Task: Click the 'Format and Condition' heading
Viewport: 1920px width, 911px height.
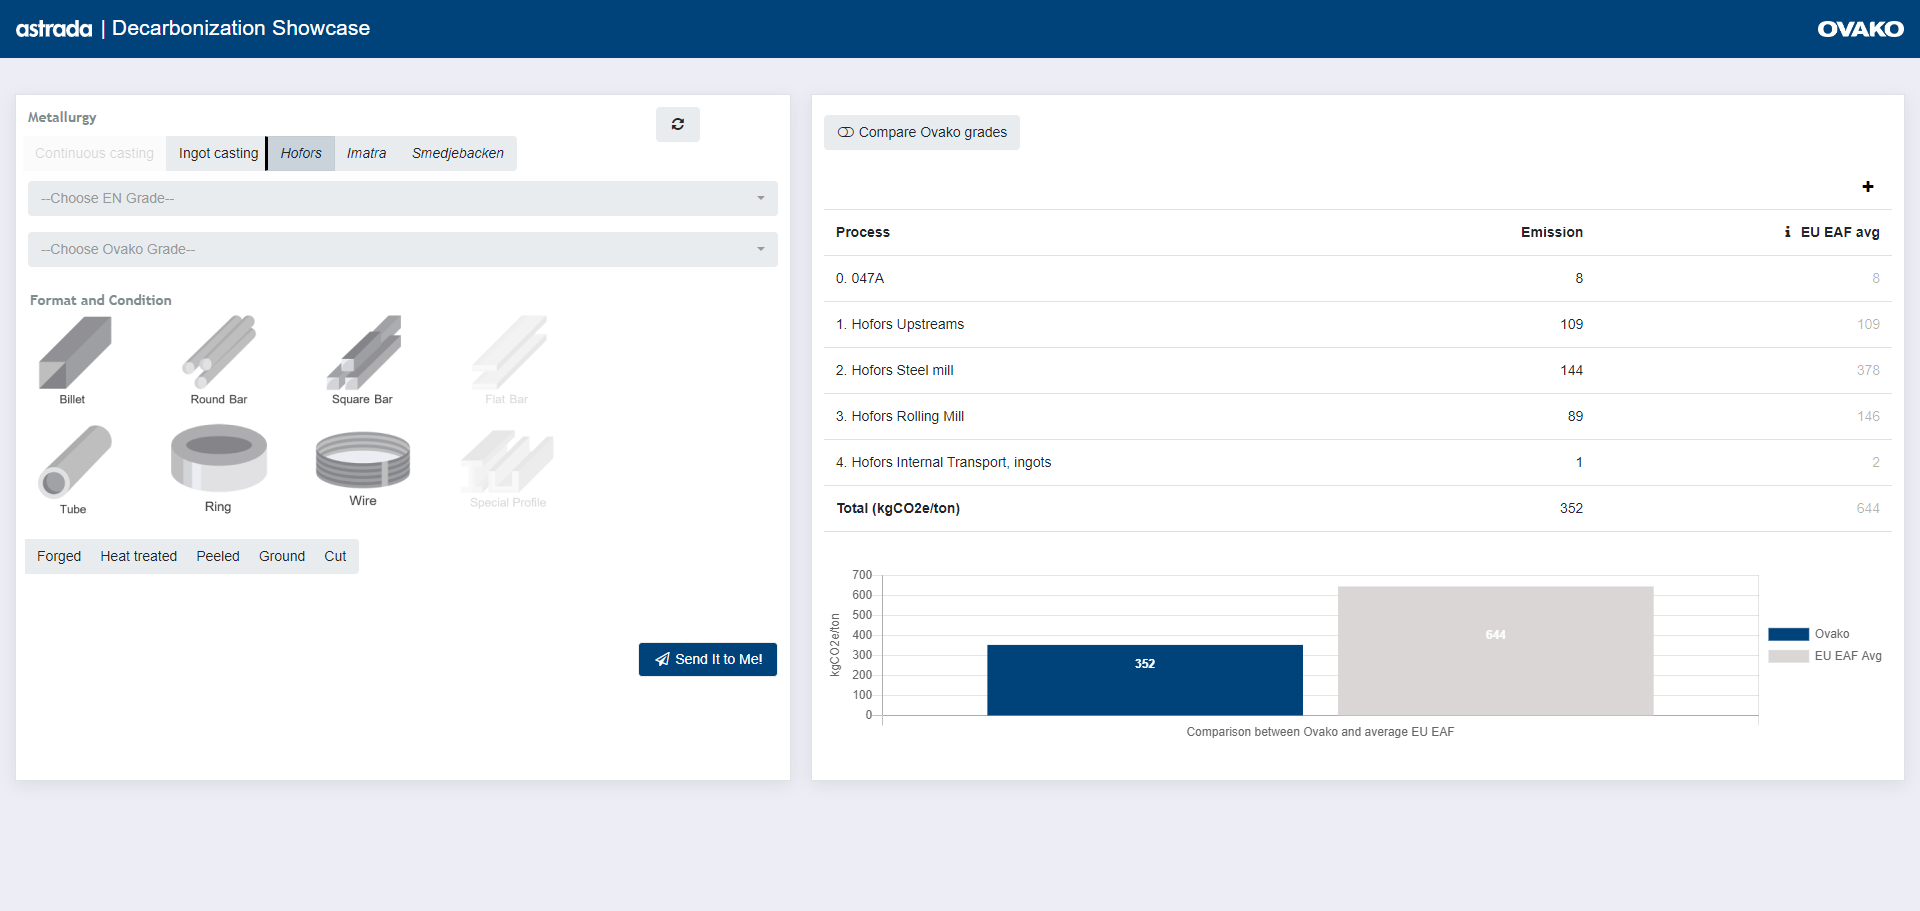Action: point(101,300)
